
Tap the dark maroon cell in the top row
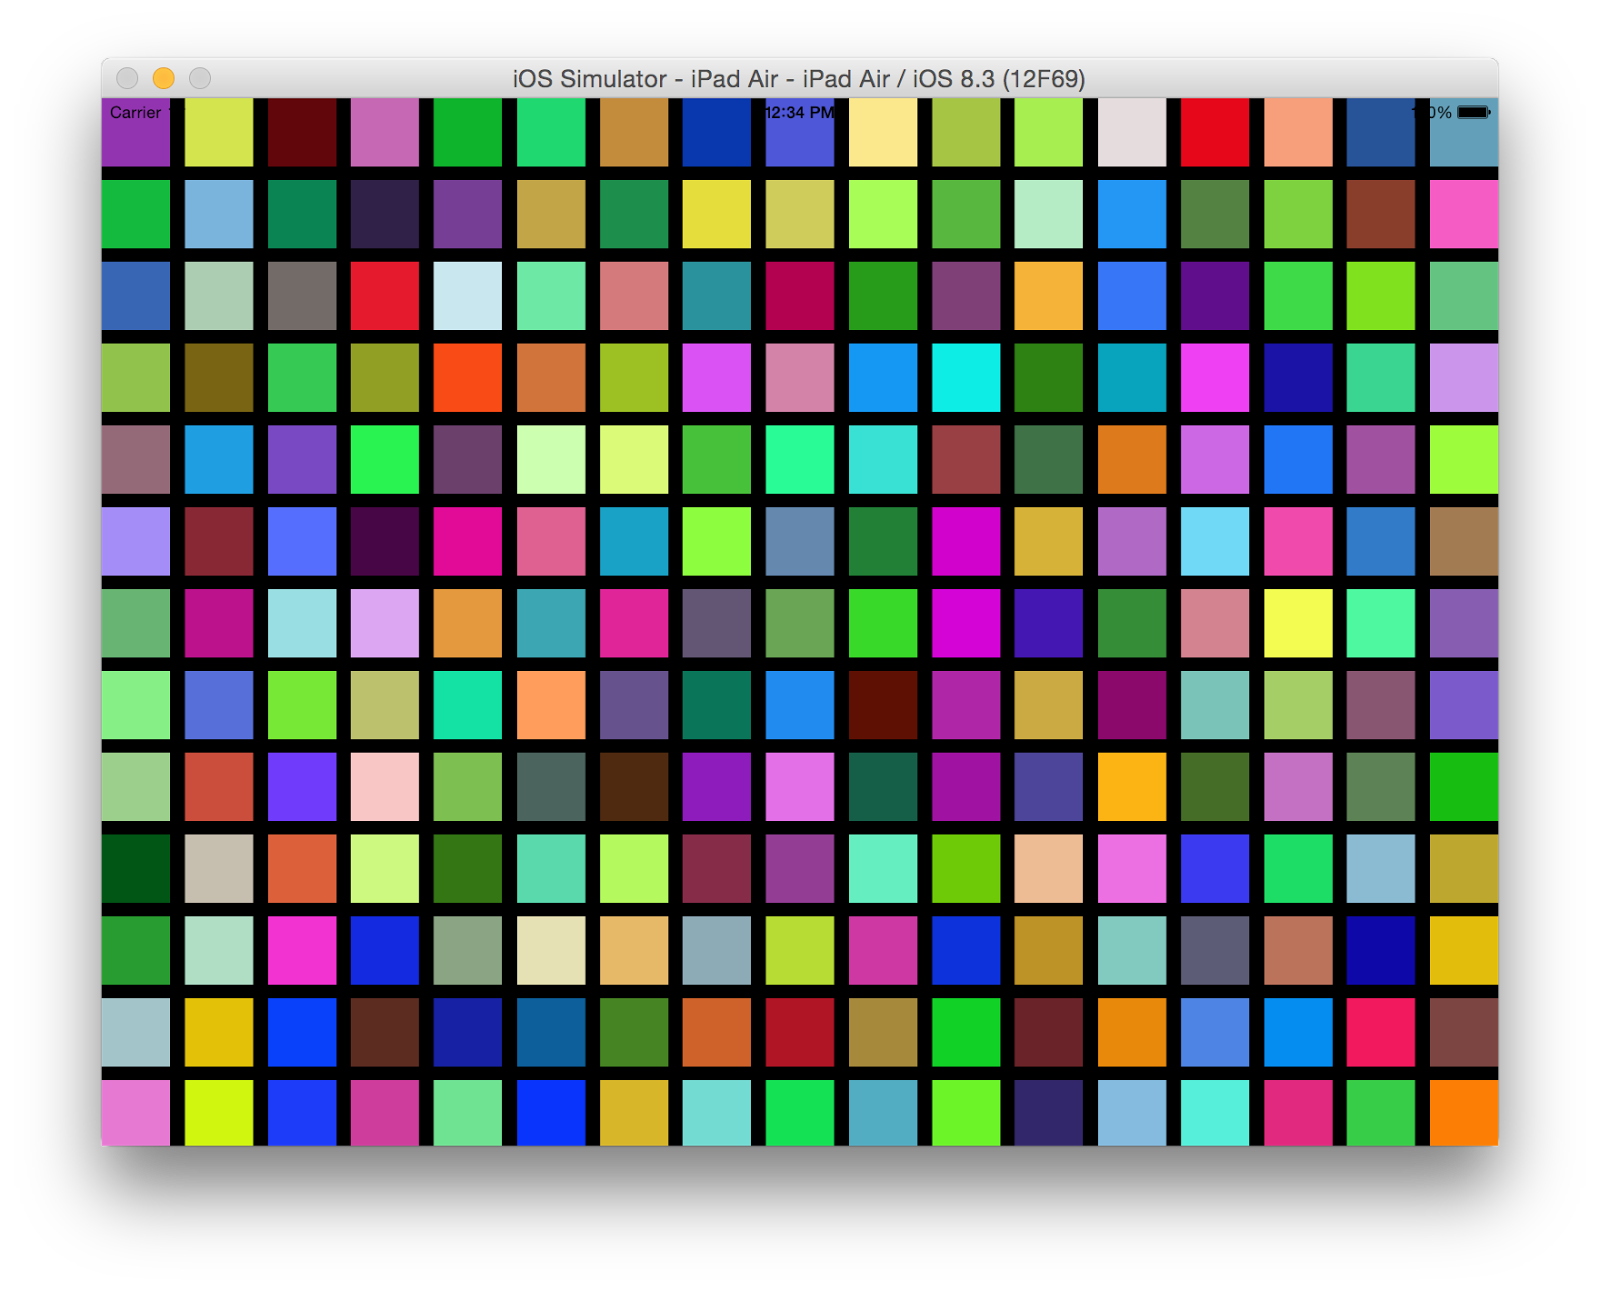click(x=302, y=132)
